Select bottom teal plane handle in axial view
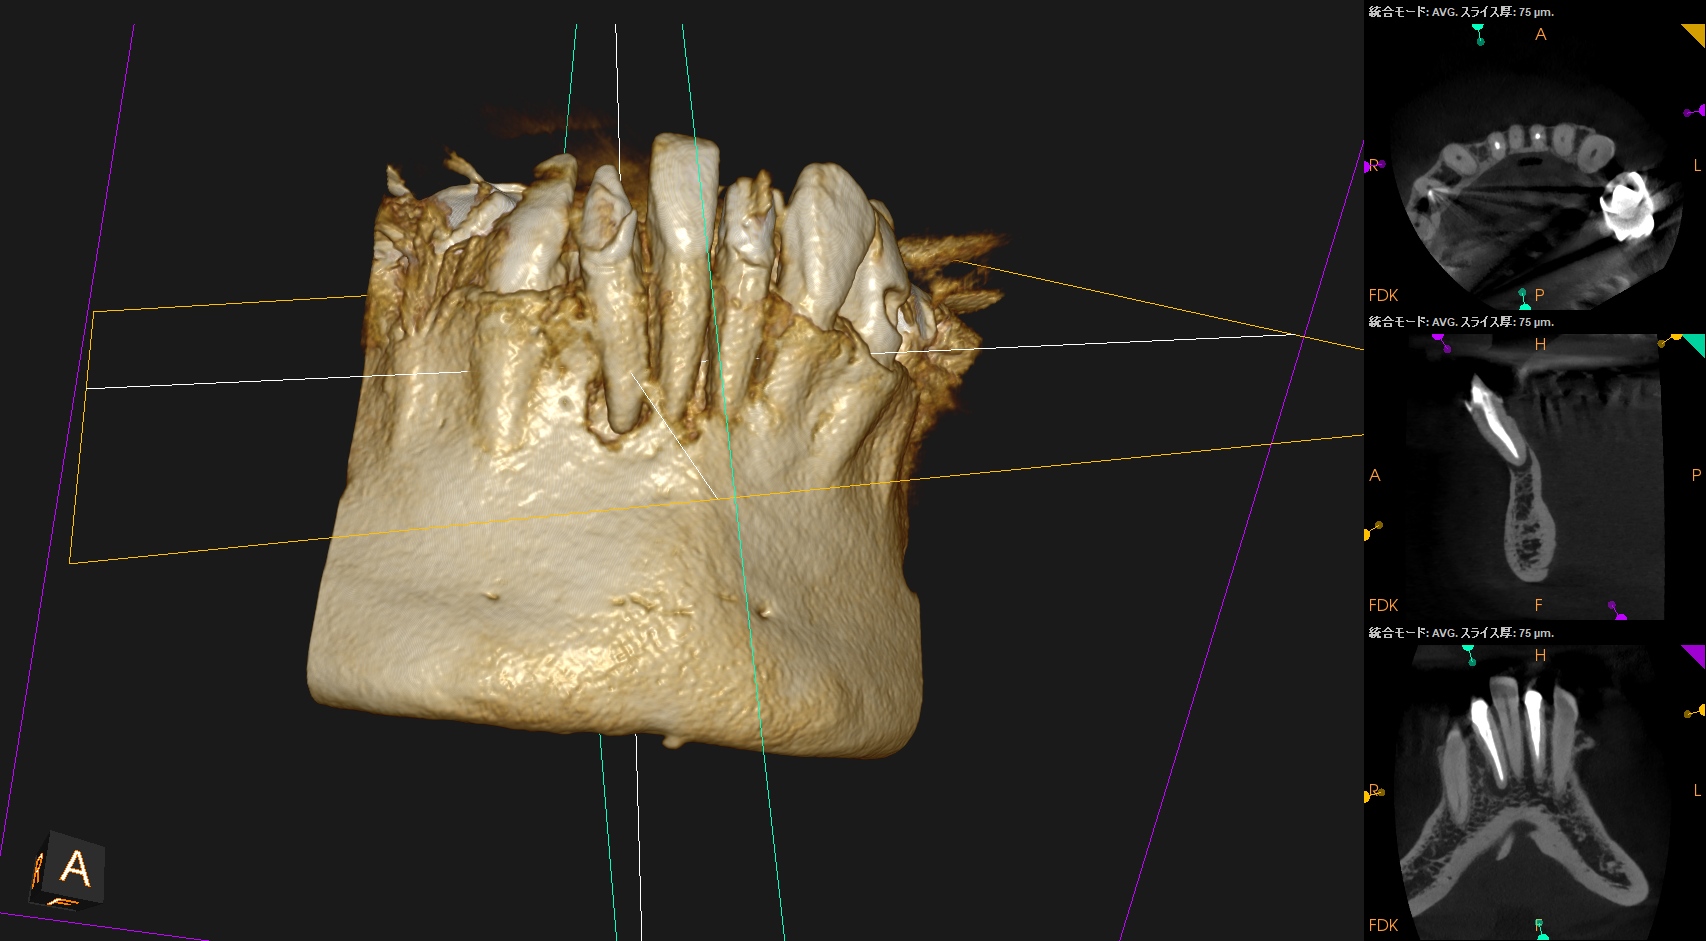 click(1523, 298)
